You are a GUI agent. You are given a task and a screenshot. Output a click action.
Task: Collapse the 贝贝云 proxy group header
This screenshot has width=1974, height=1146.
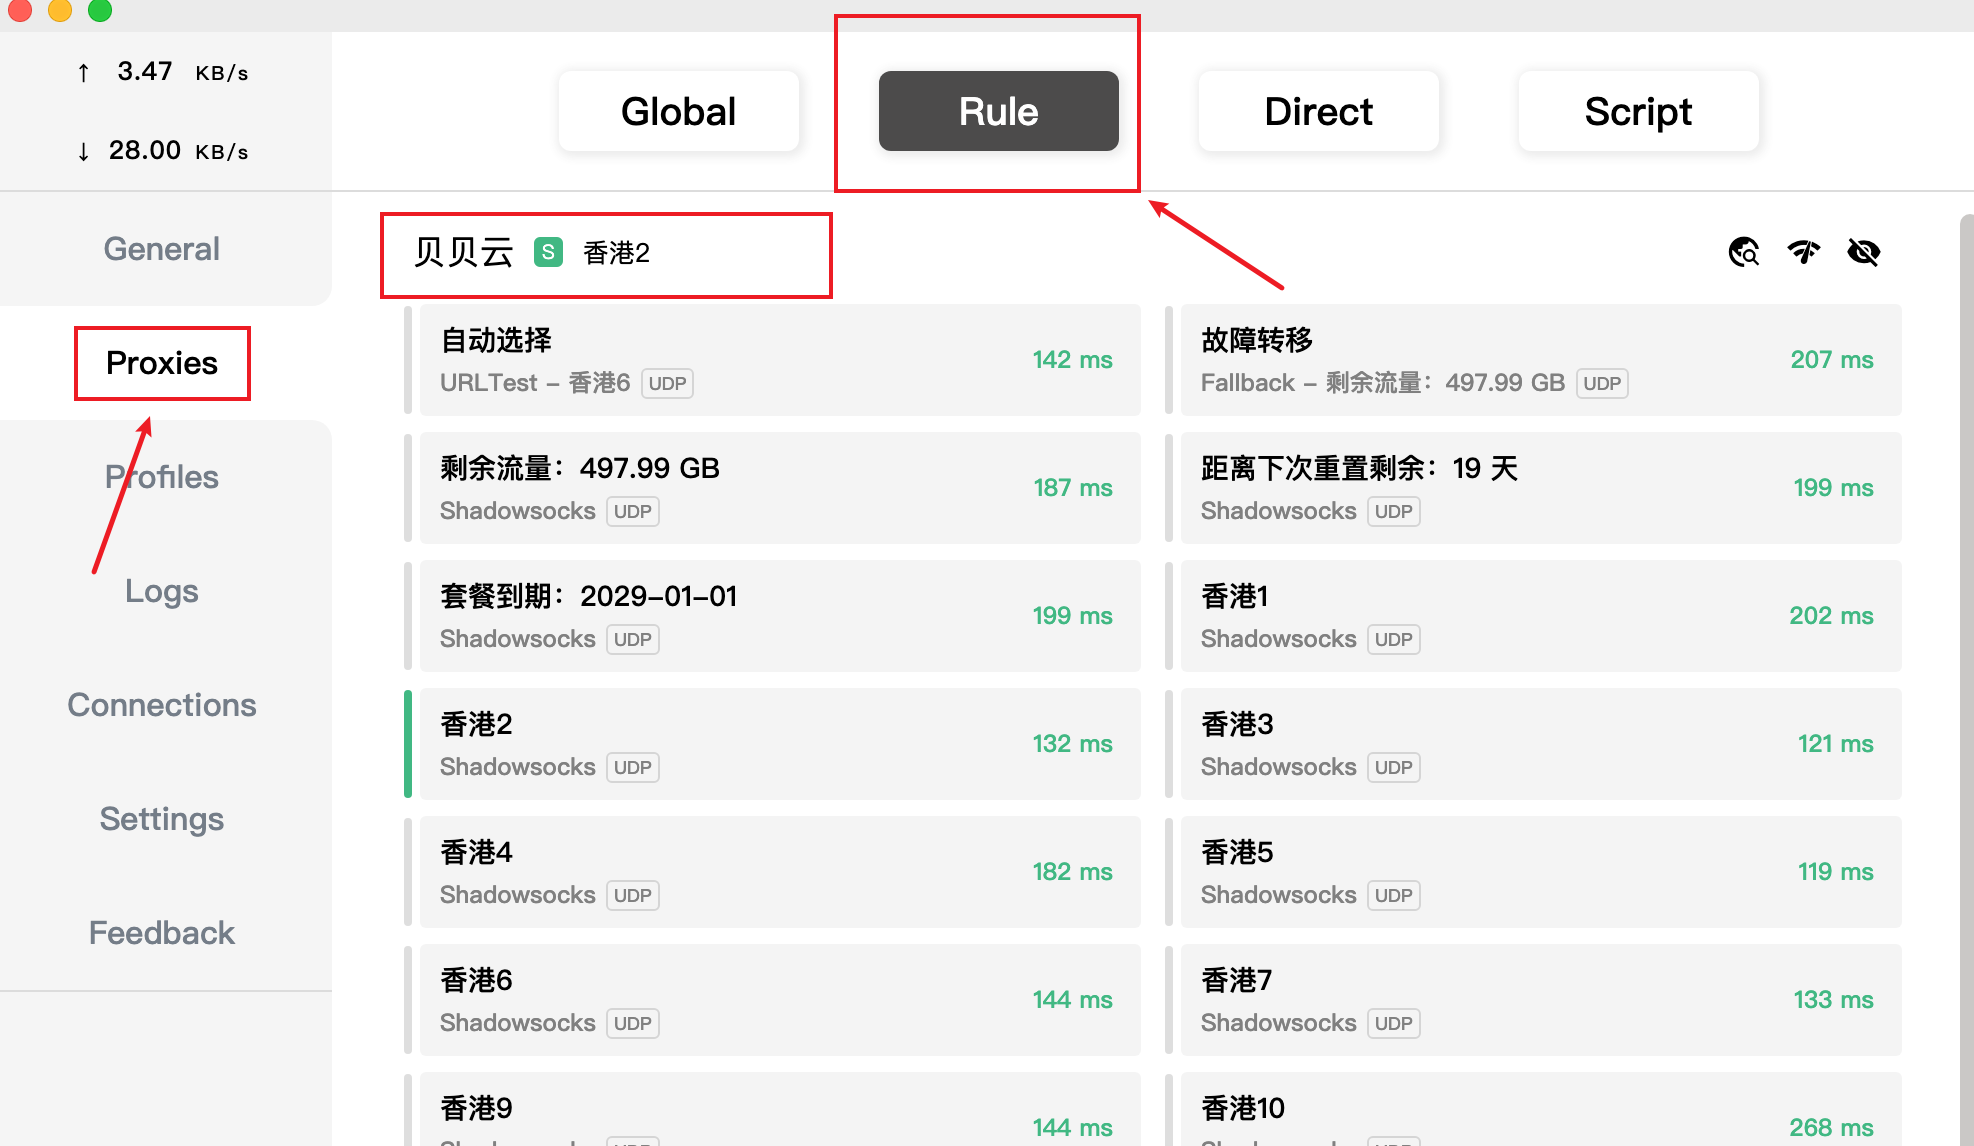tap(464, 252)
